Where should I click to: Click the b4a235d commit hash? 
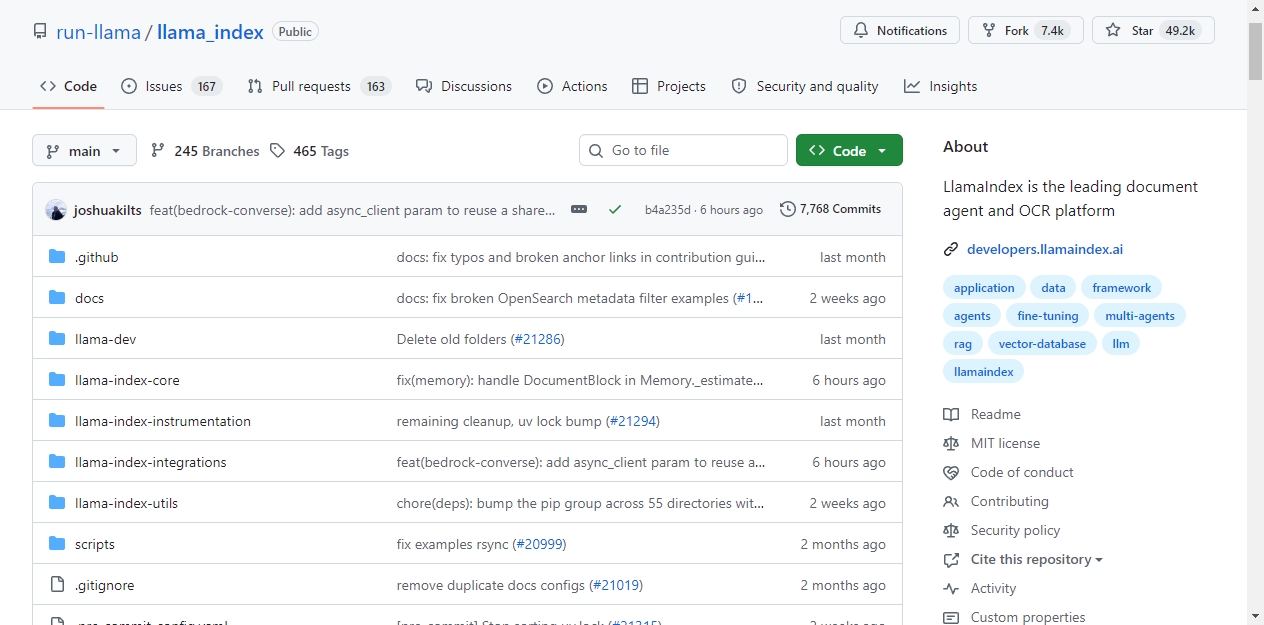(667, 210)
